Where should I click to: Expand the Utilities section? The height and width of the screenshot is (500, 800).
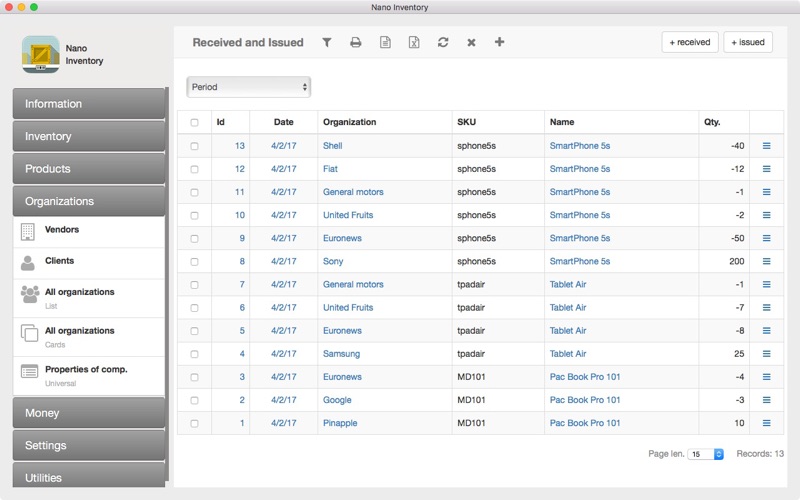[89, 475]
